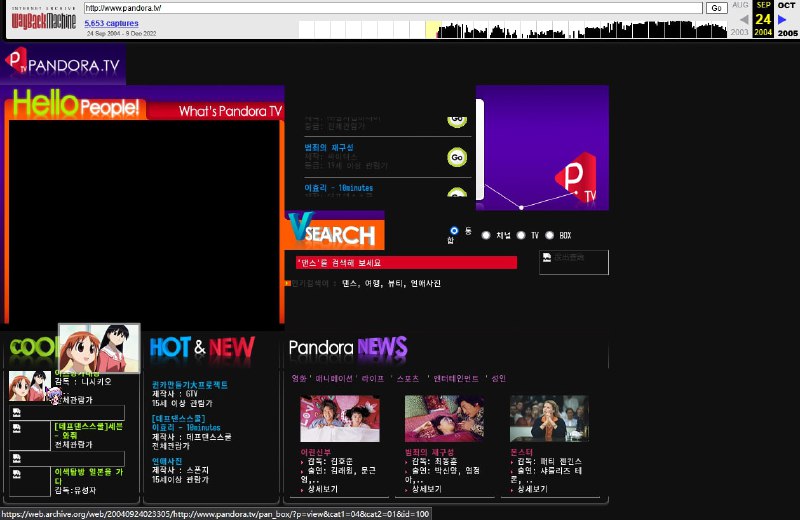Image resolution: width=800 pixels, height=520 pixels.
Task: Open the 어린신부 movie thumbnail
Action: (340, 419)
